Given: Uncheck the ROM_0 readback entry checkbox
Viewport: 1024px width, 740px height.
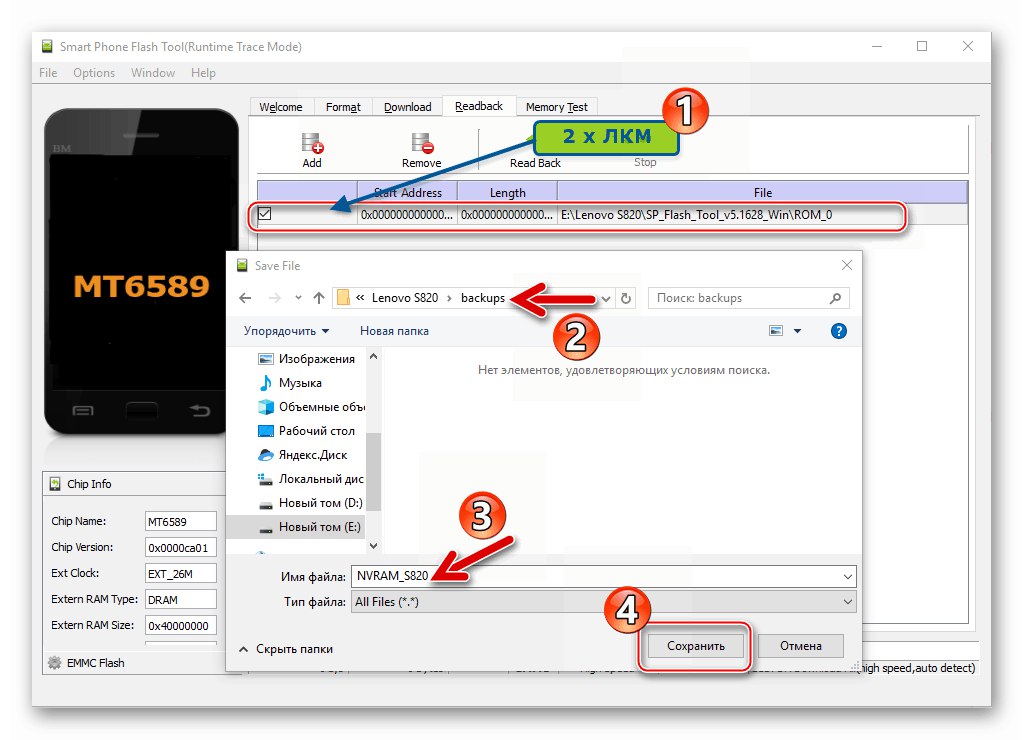Looking at the screenshot, I should tap(264, 214).
